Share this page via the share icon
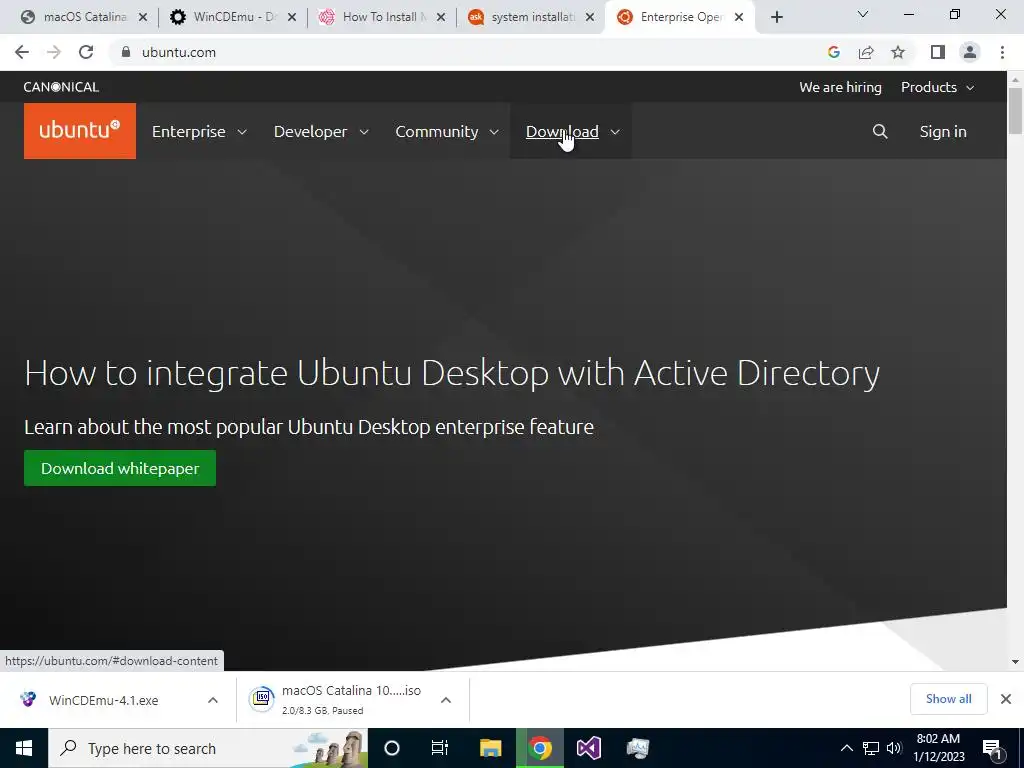 coord(866,52)
